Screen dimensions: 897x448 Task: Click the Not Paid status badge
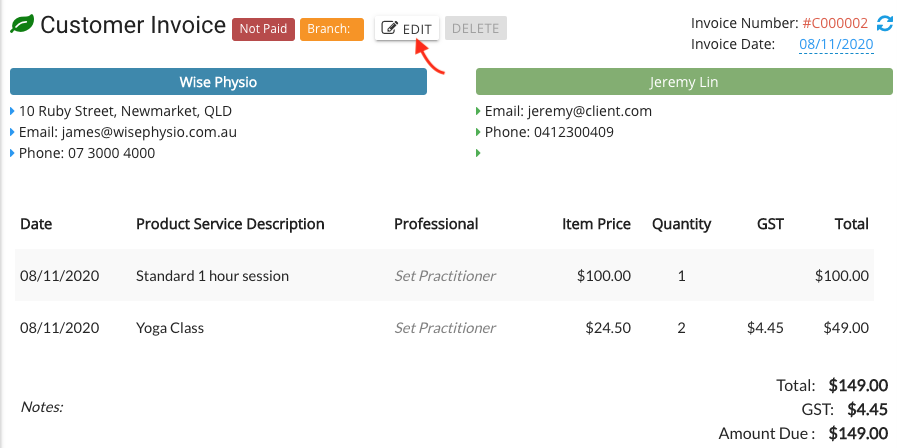263,29
